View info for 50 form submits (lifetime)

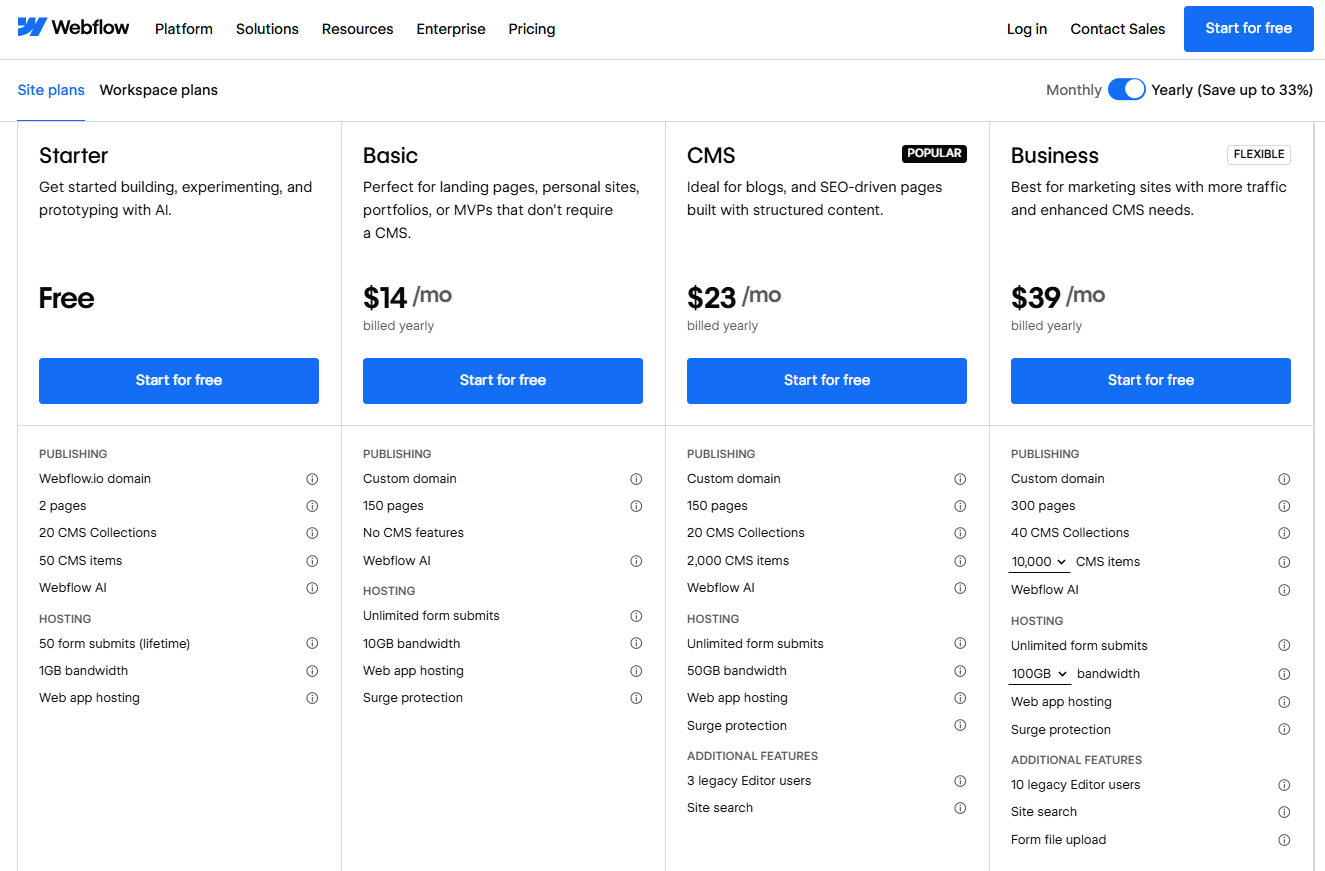[312, 643]
